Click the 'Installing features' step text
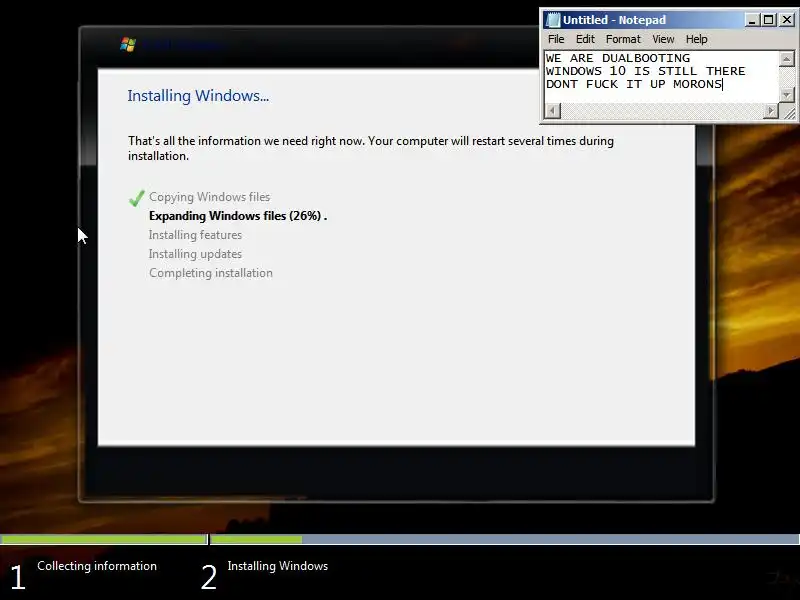Viewport: 800px width, 600px height. pos(195,235)
